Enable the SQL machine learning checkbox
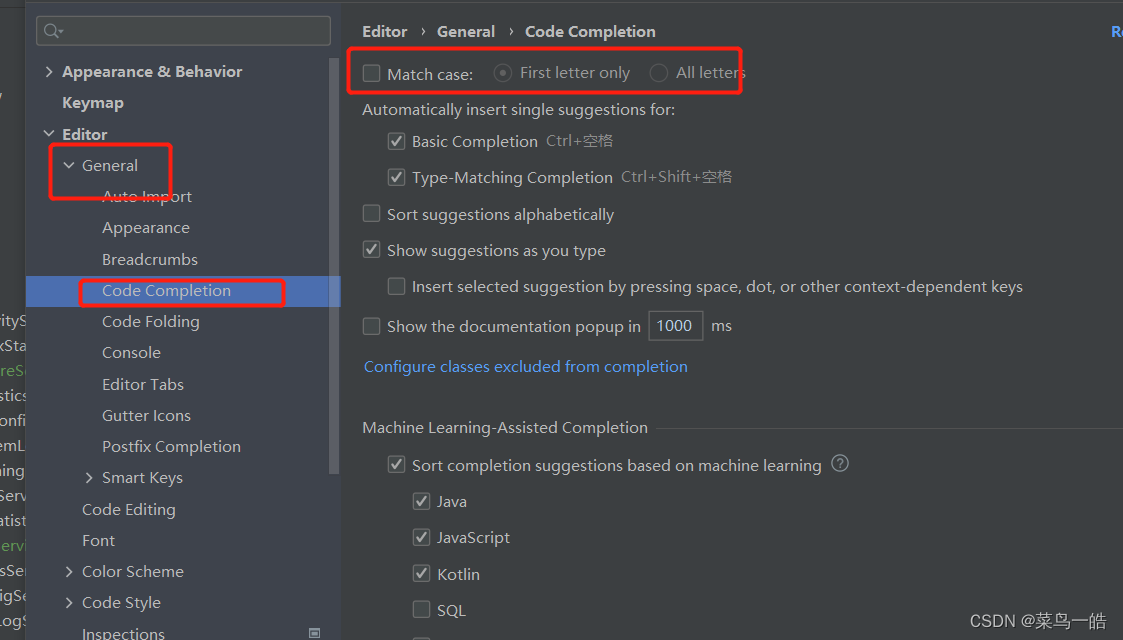This screenshot has width=1123, height=640. 422,610
